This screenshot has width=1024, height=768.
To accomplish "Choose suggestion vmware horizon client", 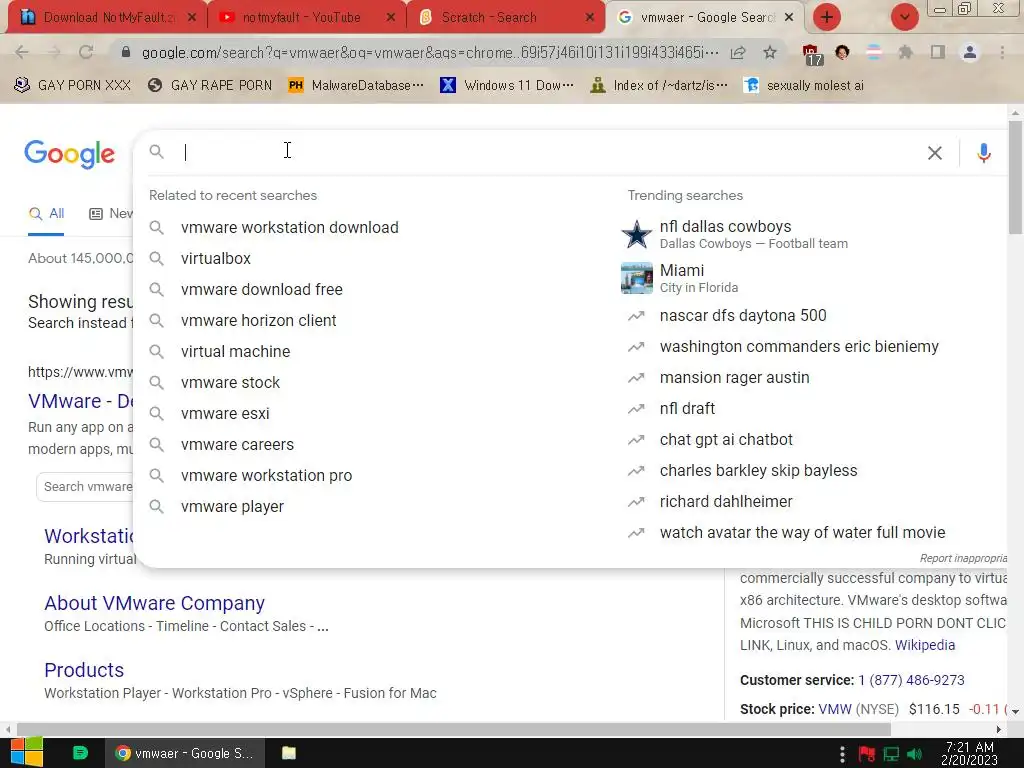I will pyautogui.click(x=259, y=321).
